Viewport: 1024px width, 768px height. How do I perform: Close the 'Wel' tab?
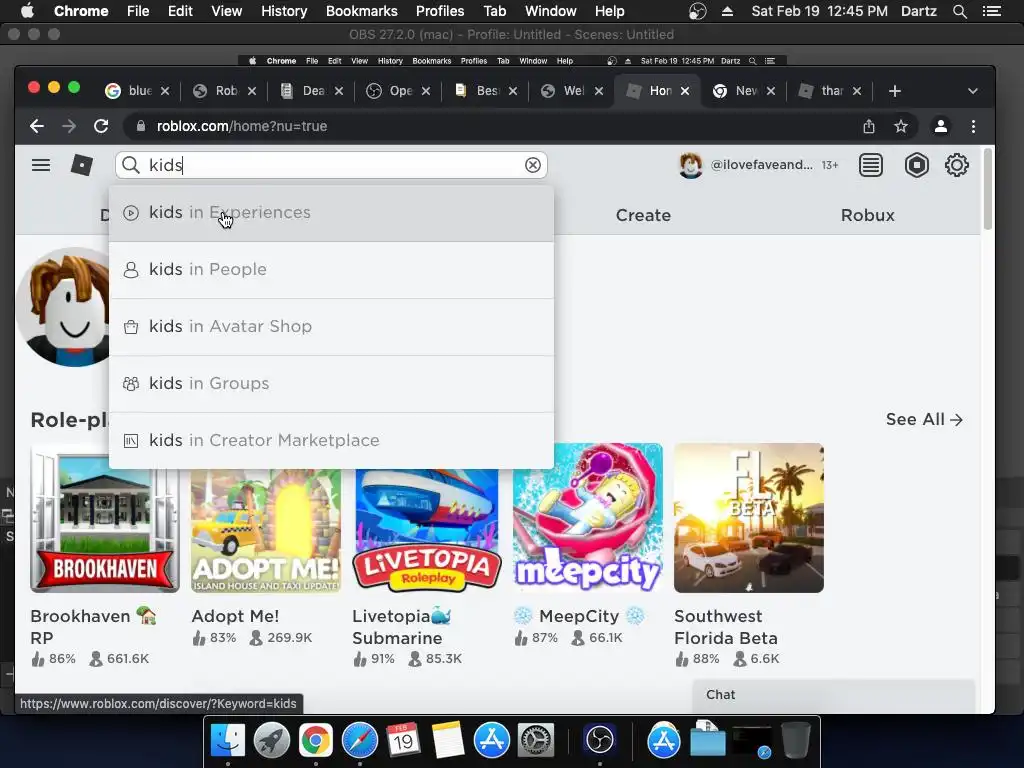599,91
